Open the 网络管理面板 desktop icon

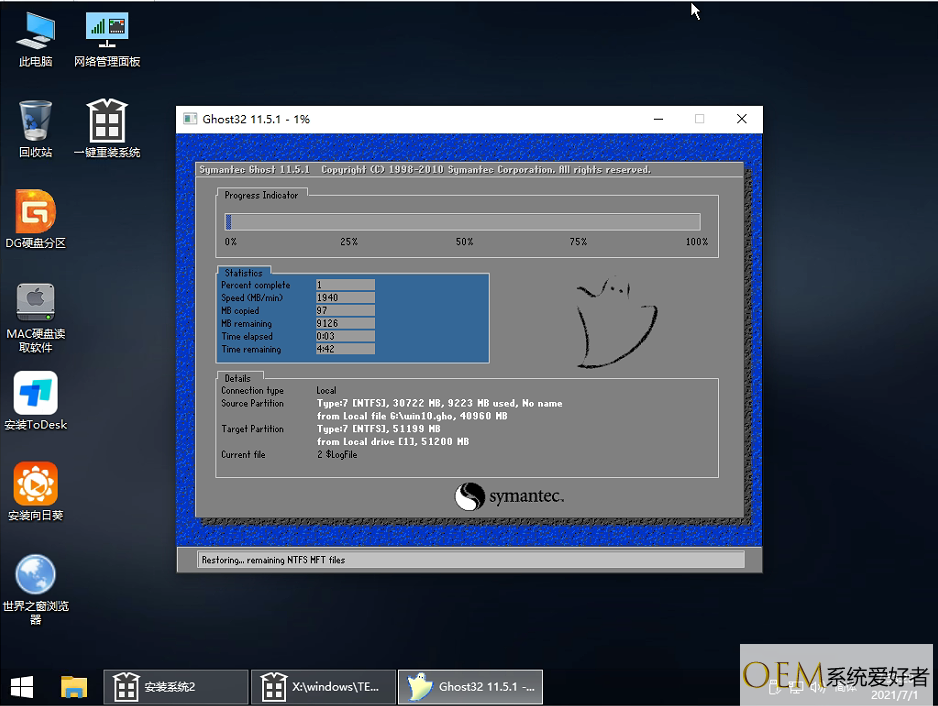pos(107,38)
